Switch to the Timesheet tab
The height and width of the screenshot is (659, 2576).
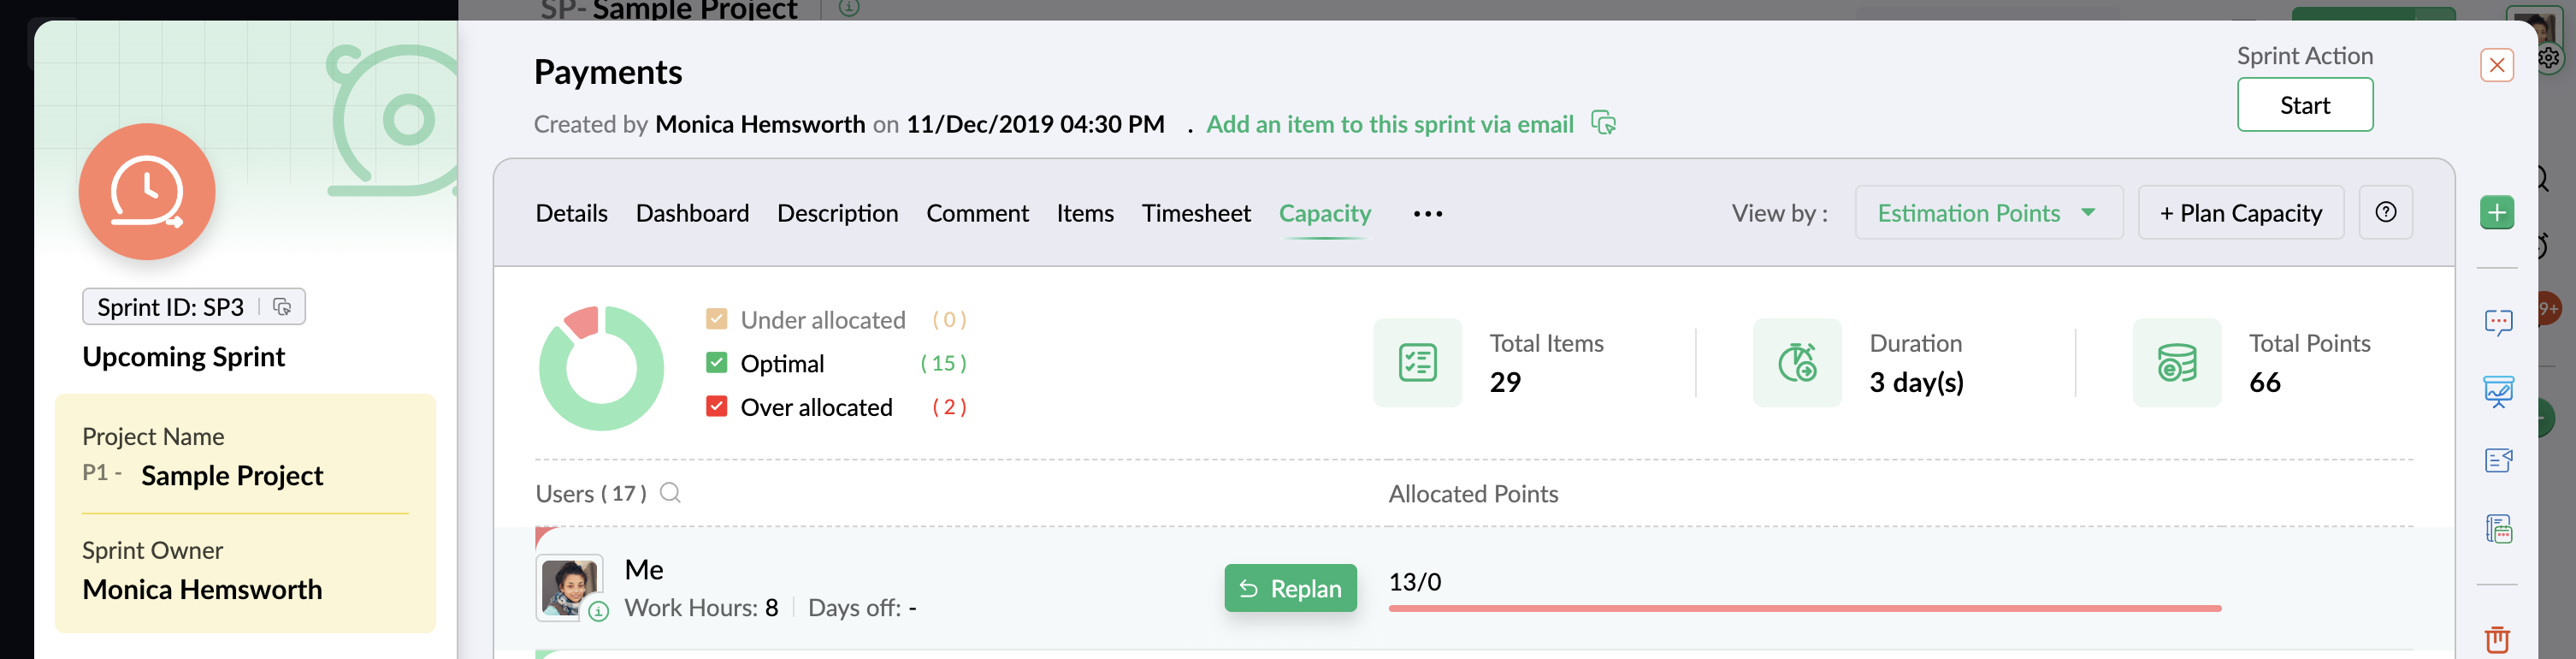click(x=1195, y=213)
